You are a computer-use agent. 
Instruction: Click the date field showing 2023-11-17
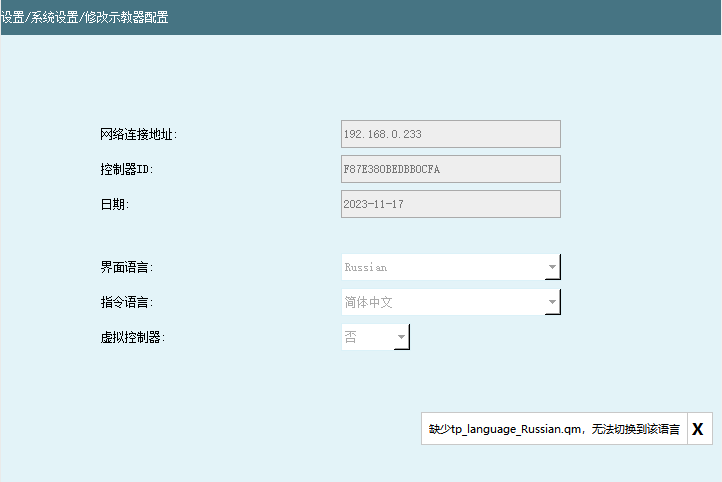point(450,204)
